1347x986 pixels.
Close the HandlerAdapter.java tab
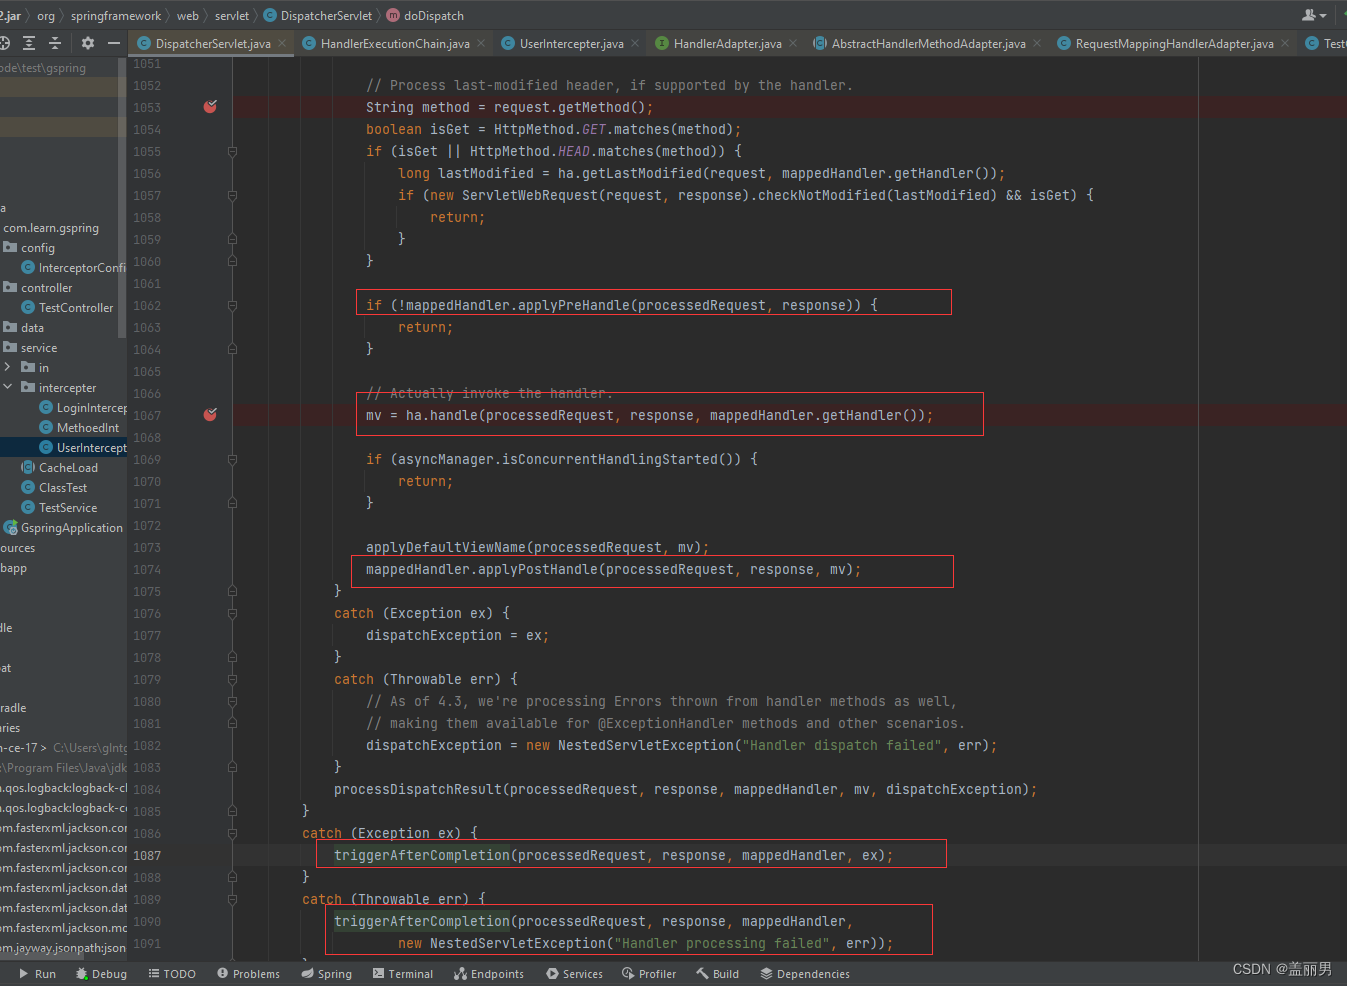click(793, 43)
